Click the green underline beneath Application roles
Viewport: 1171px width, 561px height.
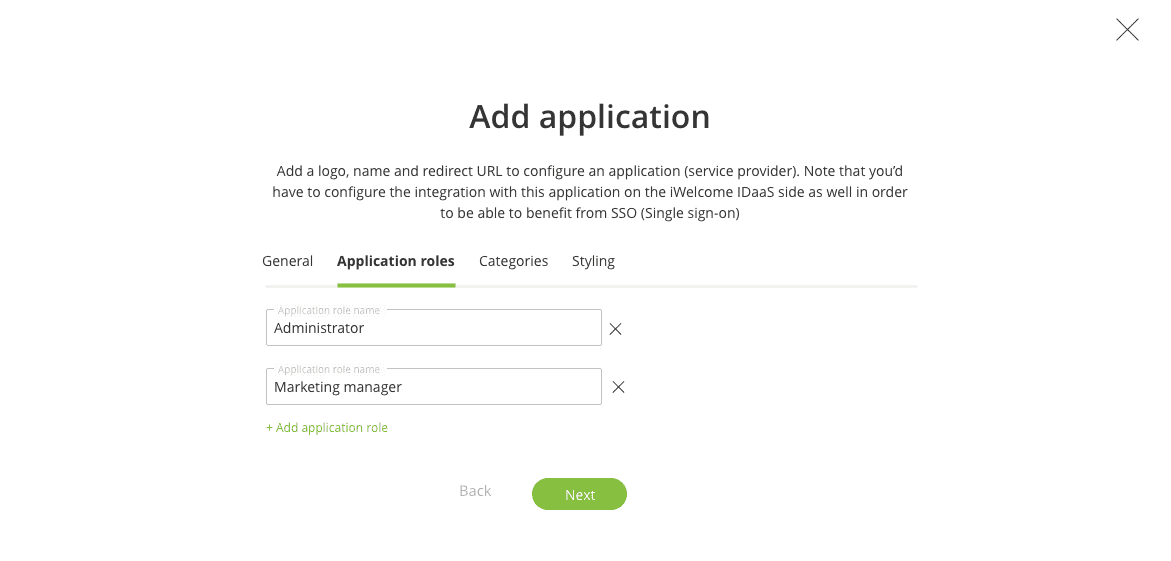396,286
